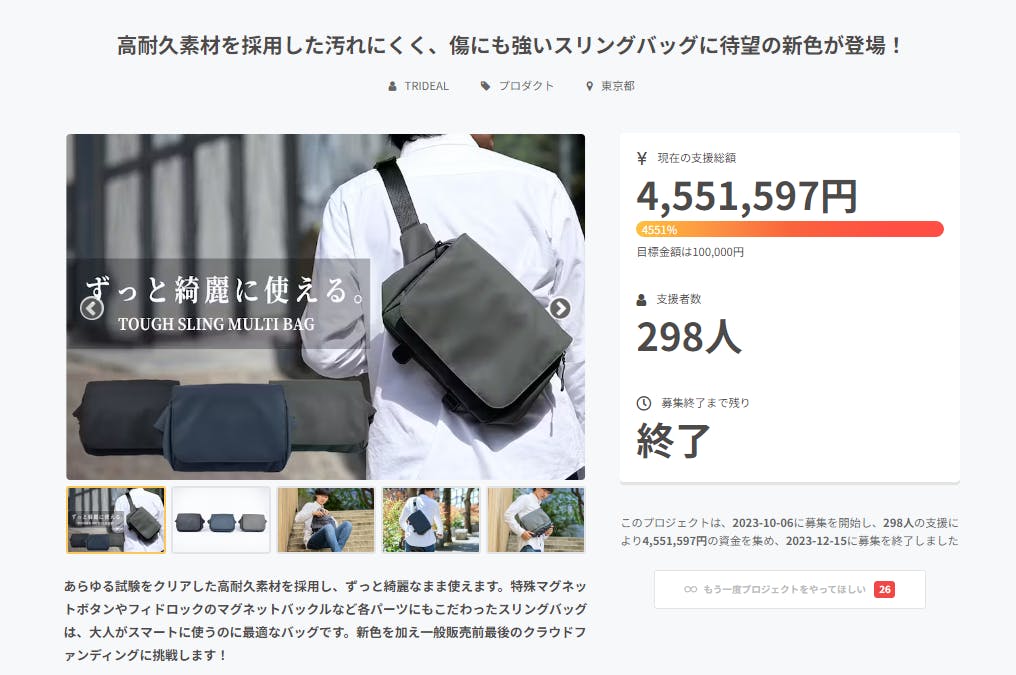The height and width of the screenshot is (675, 1016).
Task: Click the next image arrow on the carousel
Action: tap(560, 308)
